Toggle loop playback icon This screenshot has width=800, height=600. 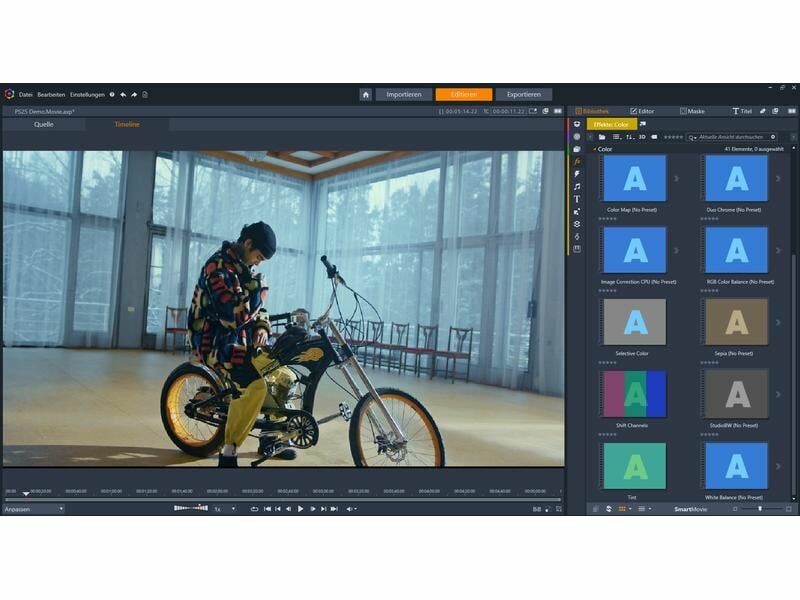pos(254,509)
